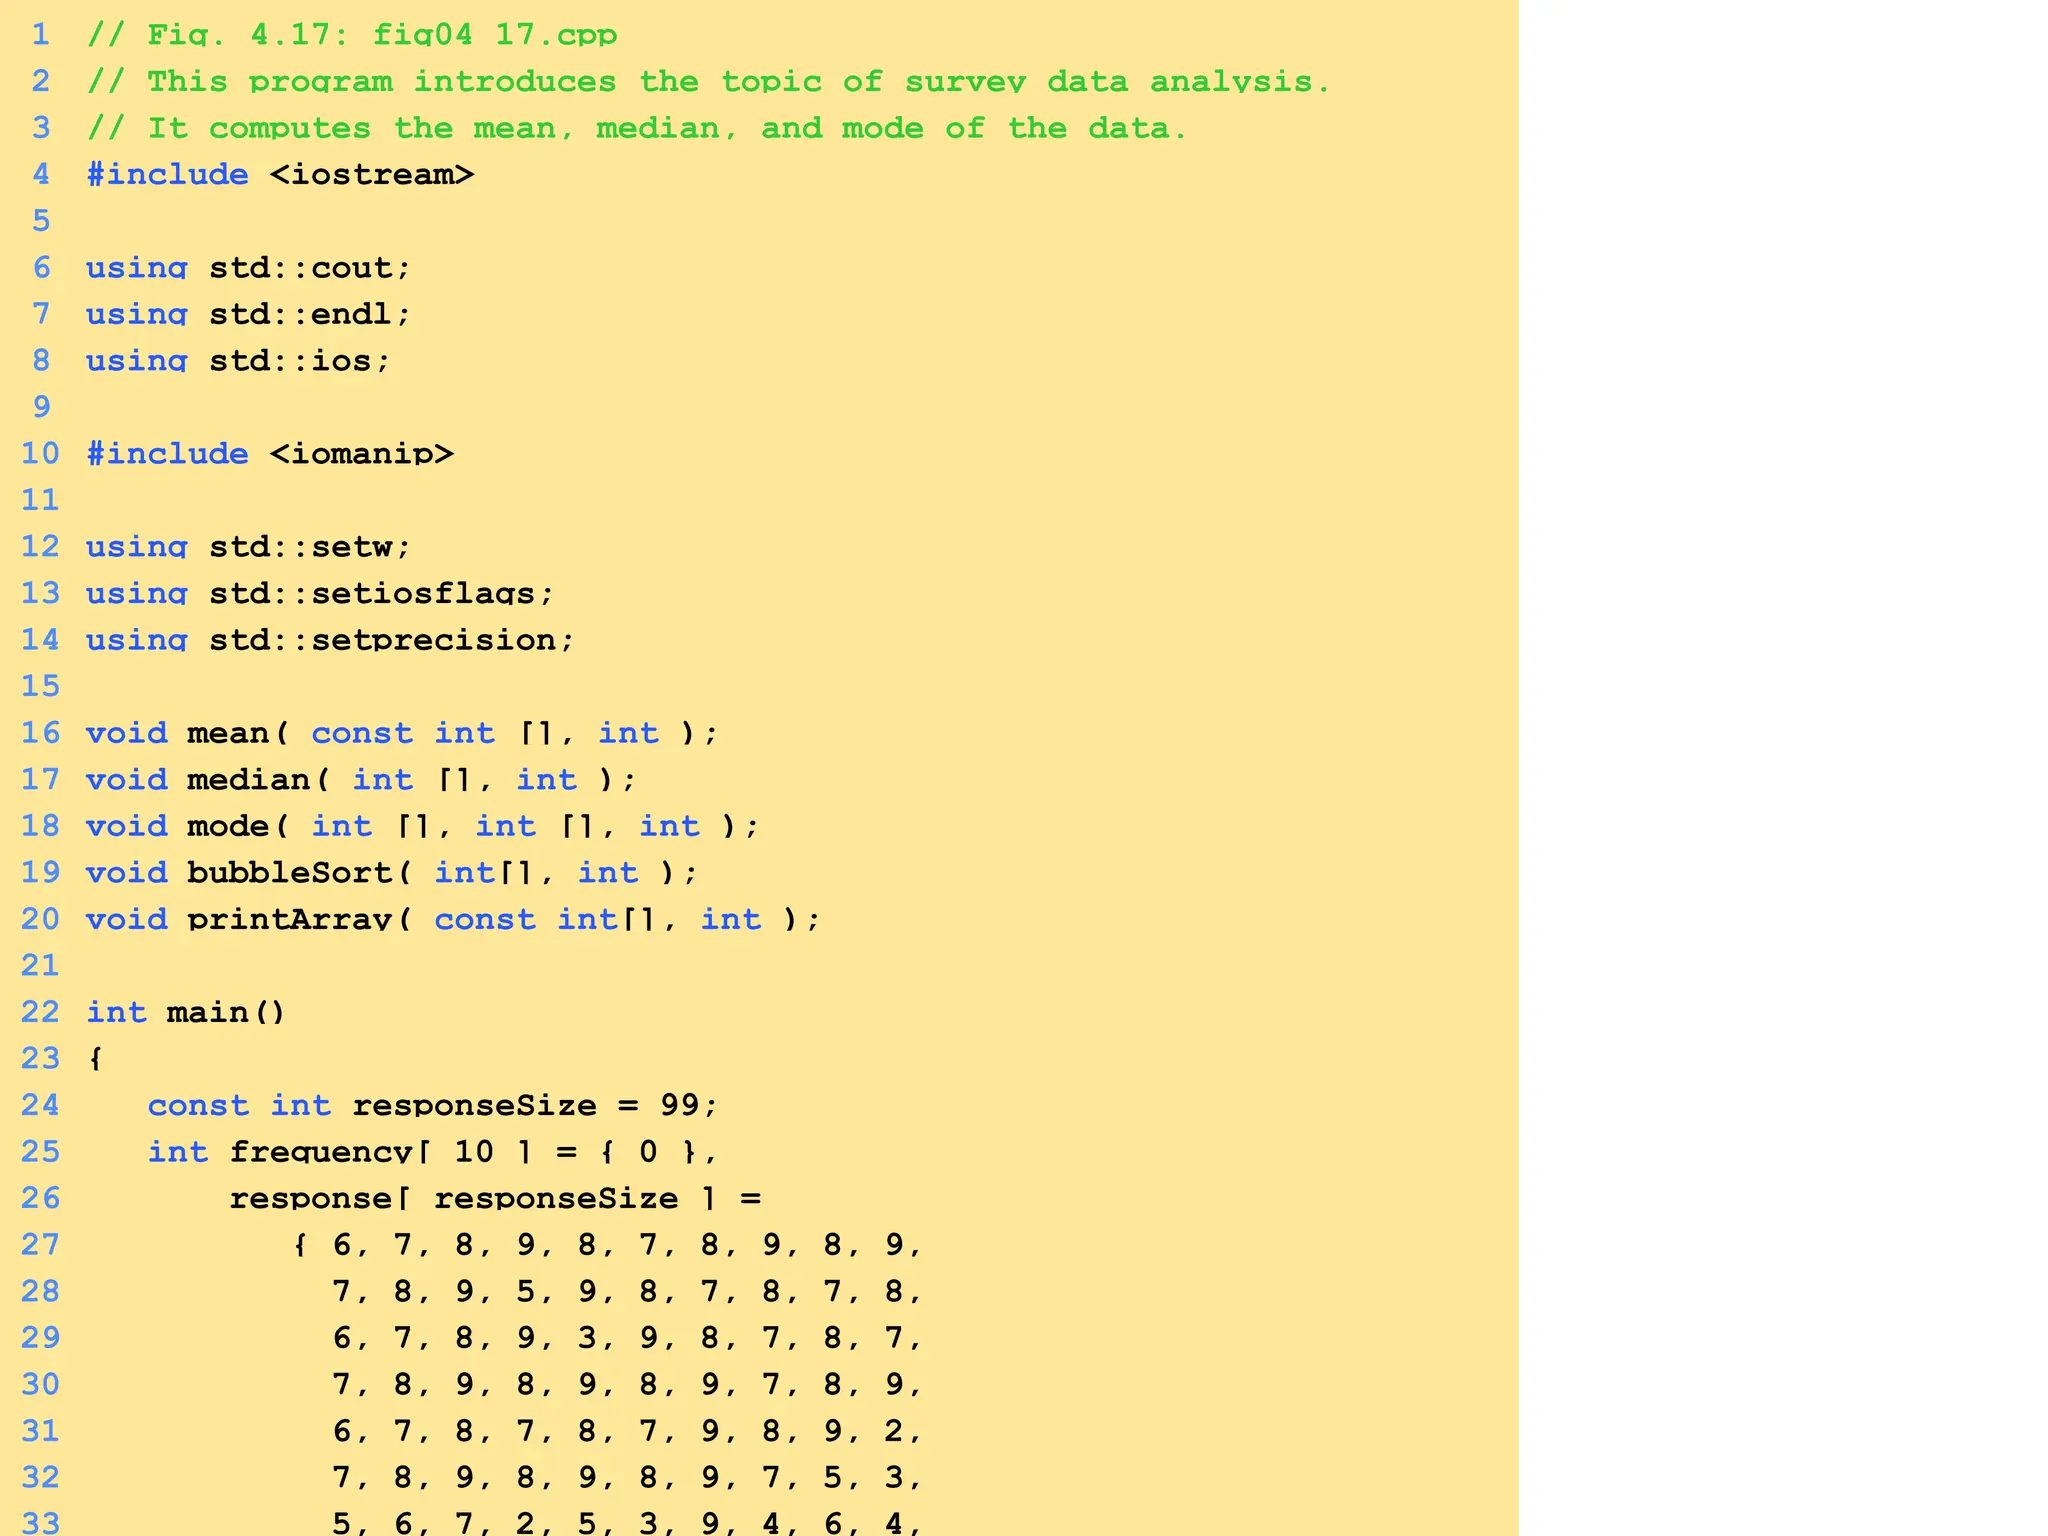The width and height of the screenshot is (2048, 1536).
Task: Click line number 24
Action: [x=41, y=1105]
